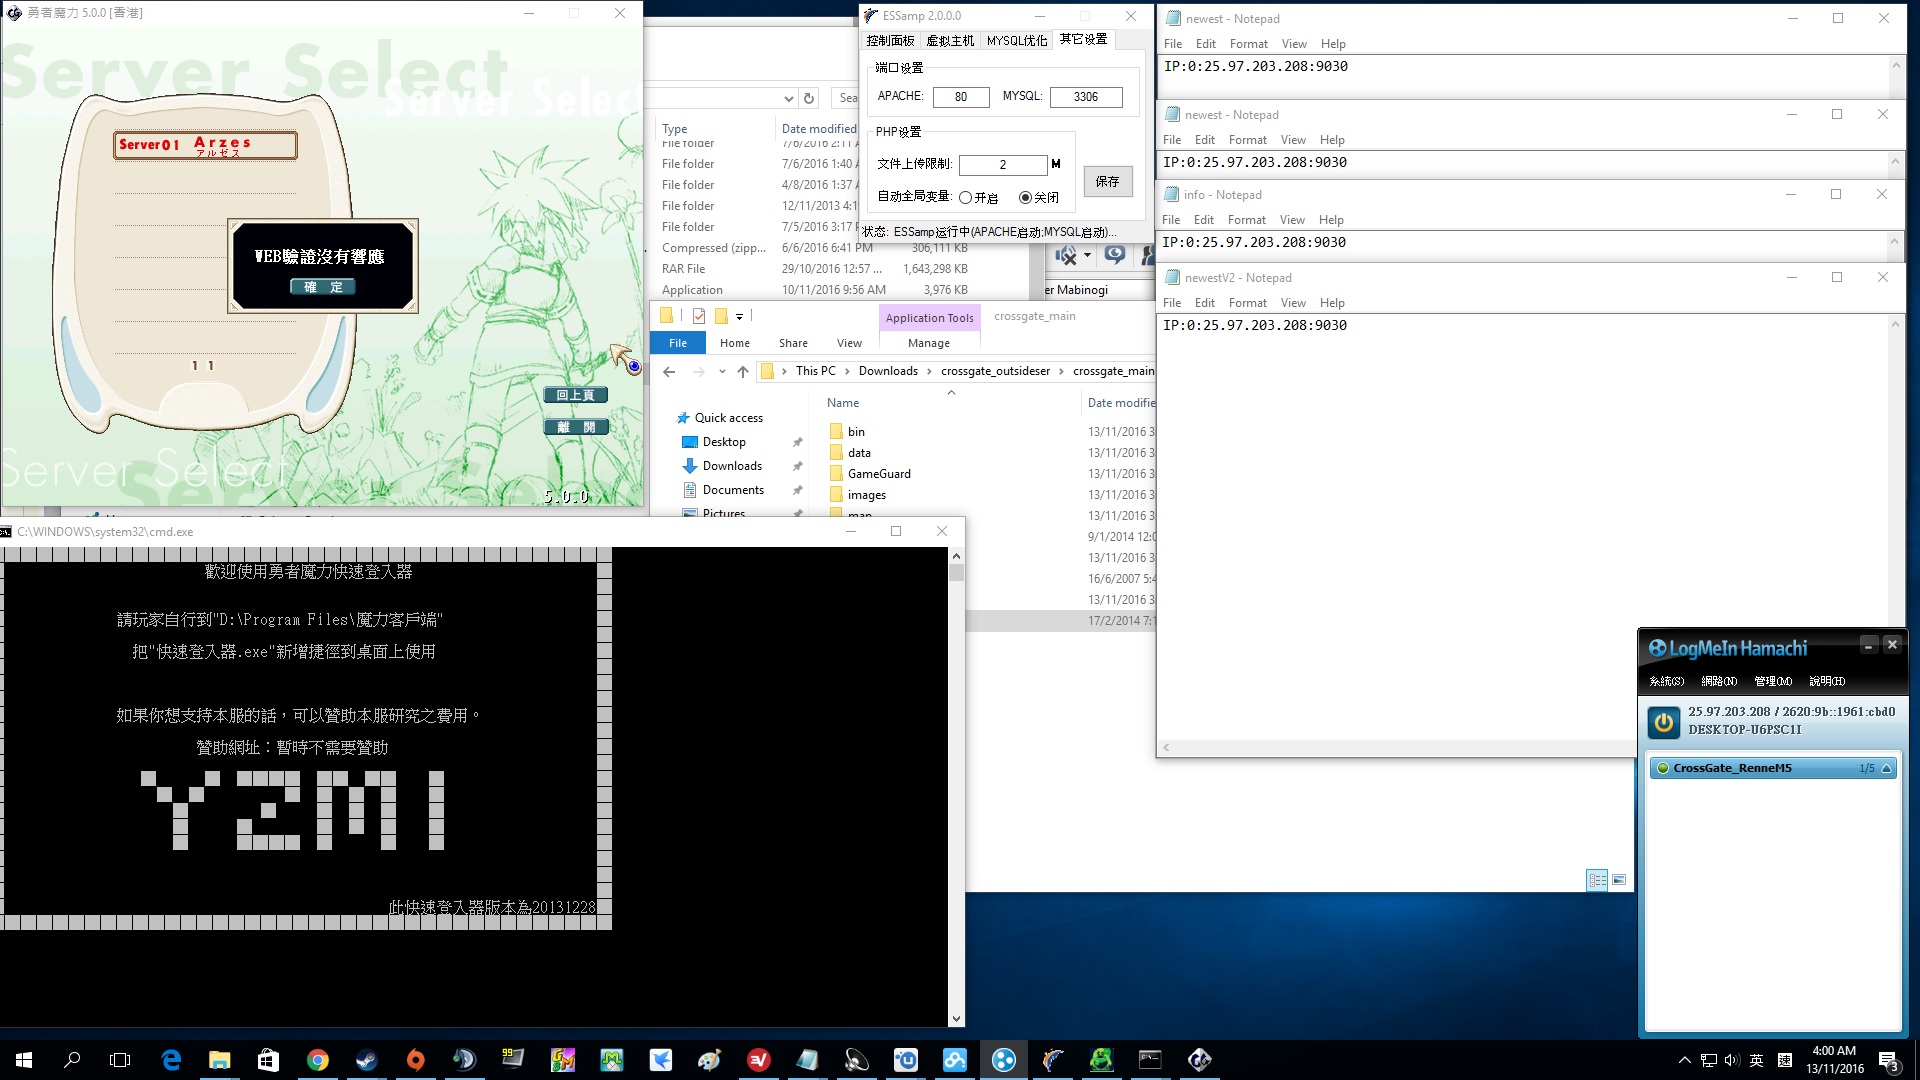Open the Windows Store taskbar icon
Image resolution: width=1920 pixels, height=1080 pixels.
point(269,1060)
